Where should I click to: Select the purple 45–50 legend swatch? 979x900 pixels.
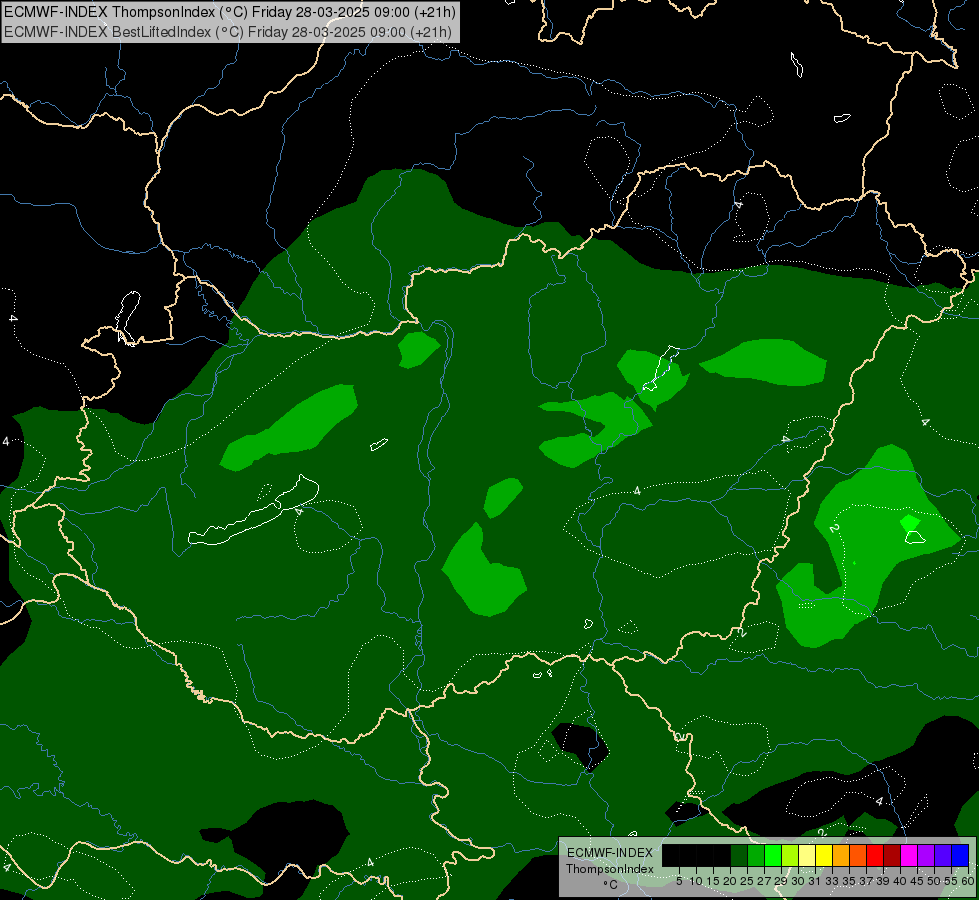(926, 855)
